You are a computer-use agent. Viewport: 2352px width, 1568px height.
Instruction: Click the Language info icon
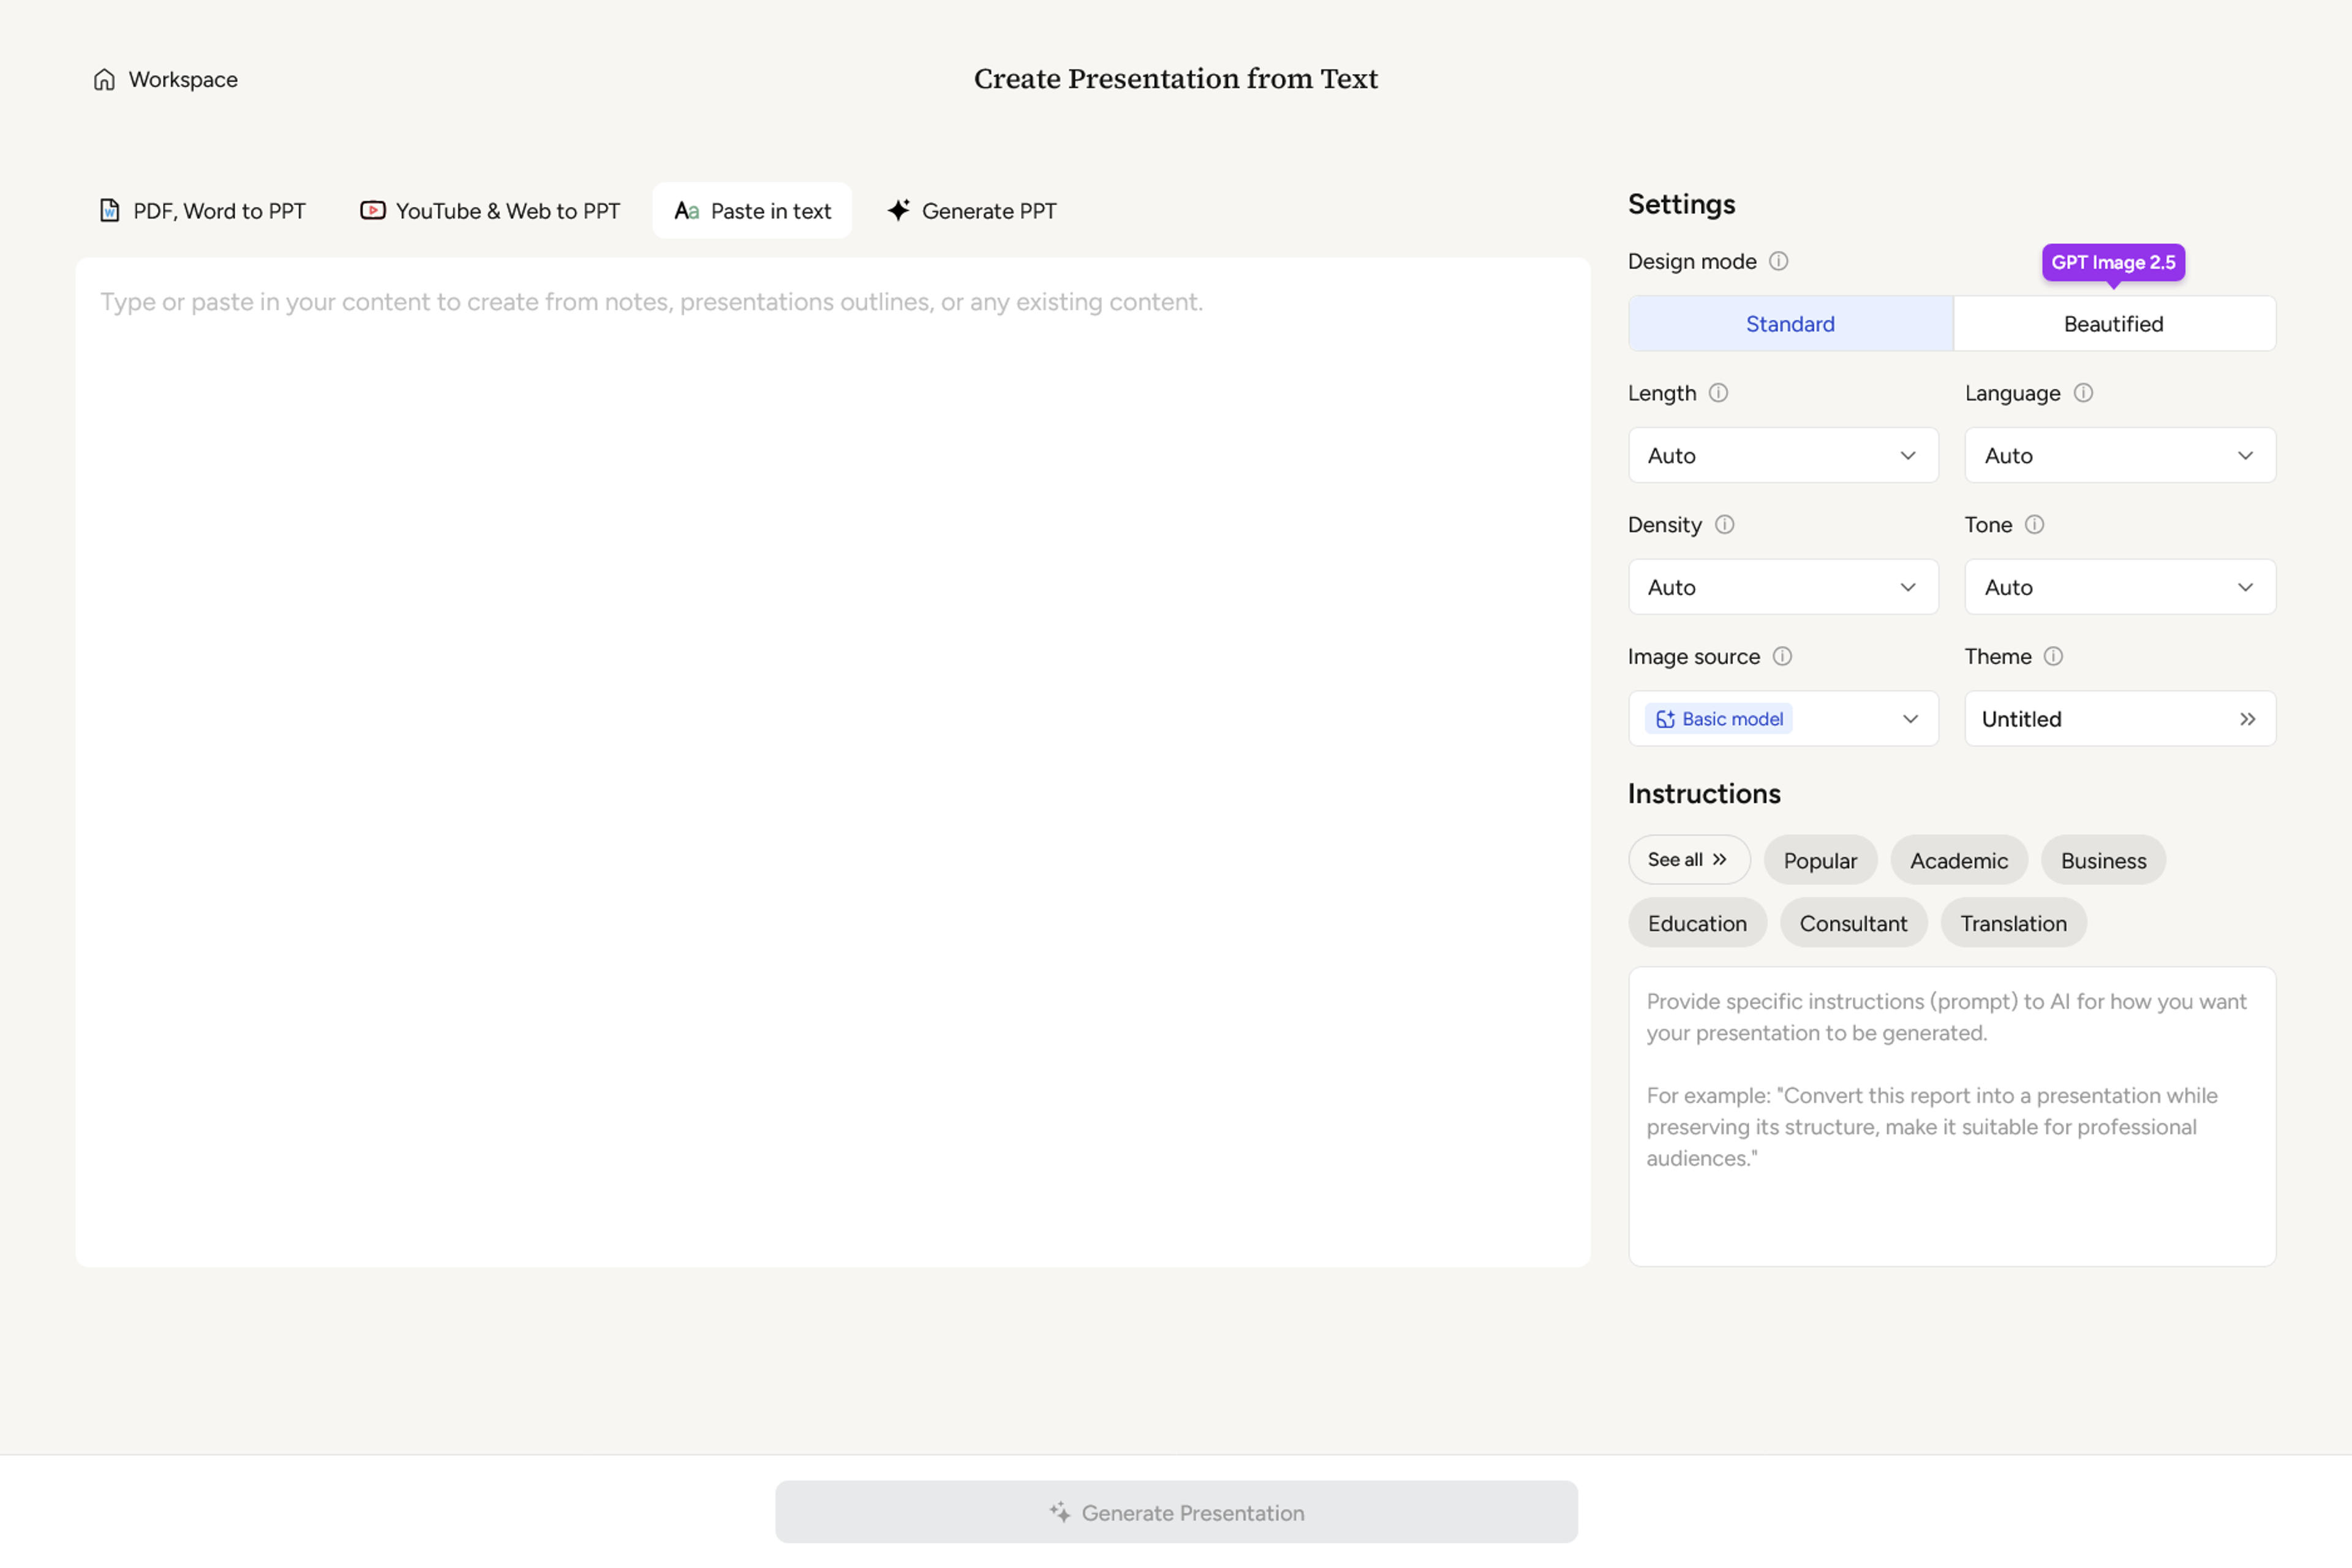2083,393
